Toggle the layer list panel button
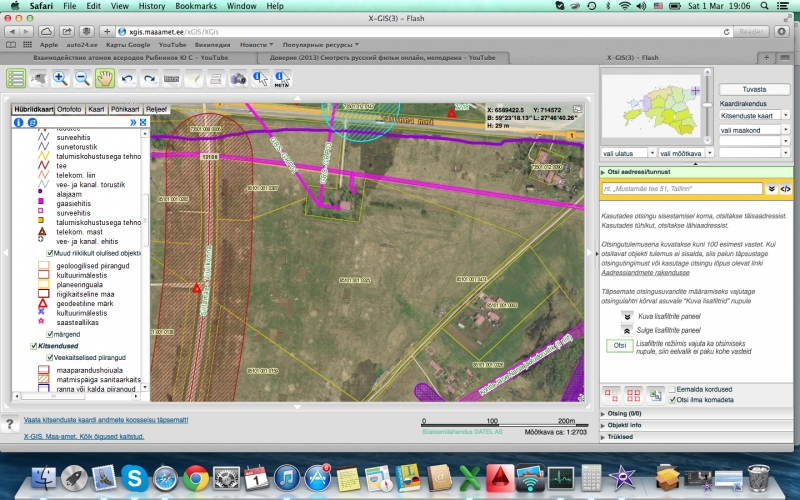Viewport: 800px width, 500px height. (x=16, y=79)
